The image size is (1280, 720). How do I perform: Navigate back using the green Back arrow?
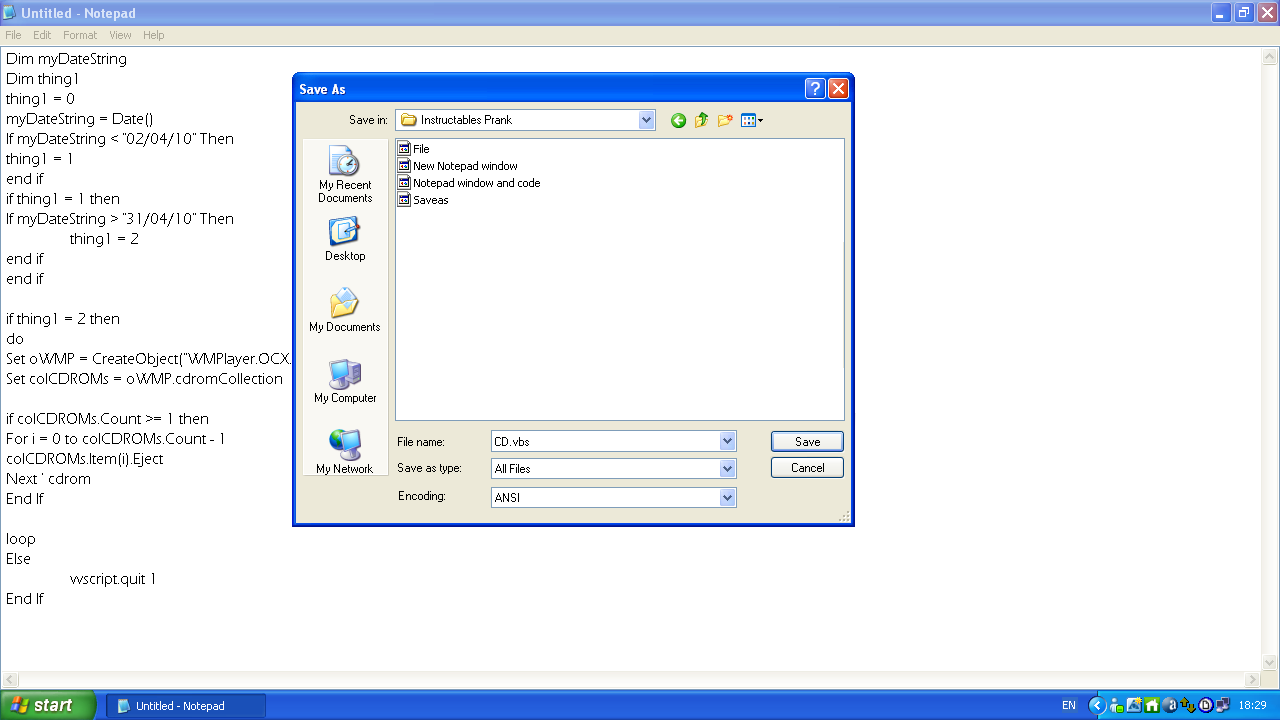coord(678,120)
